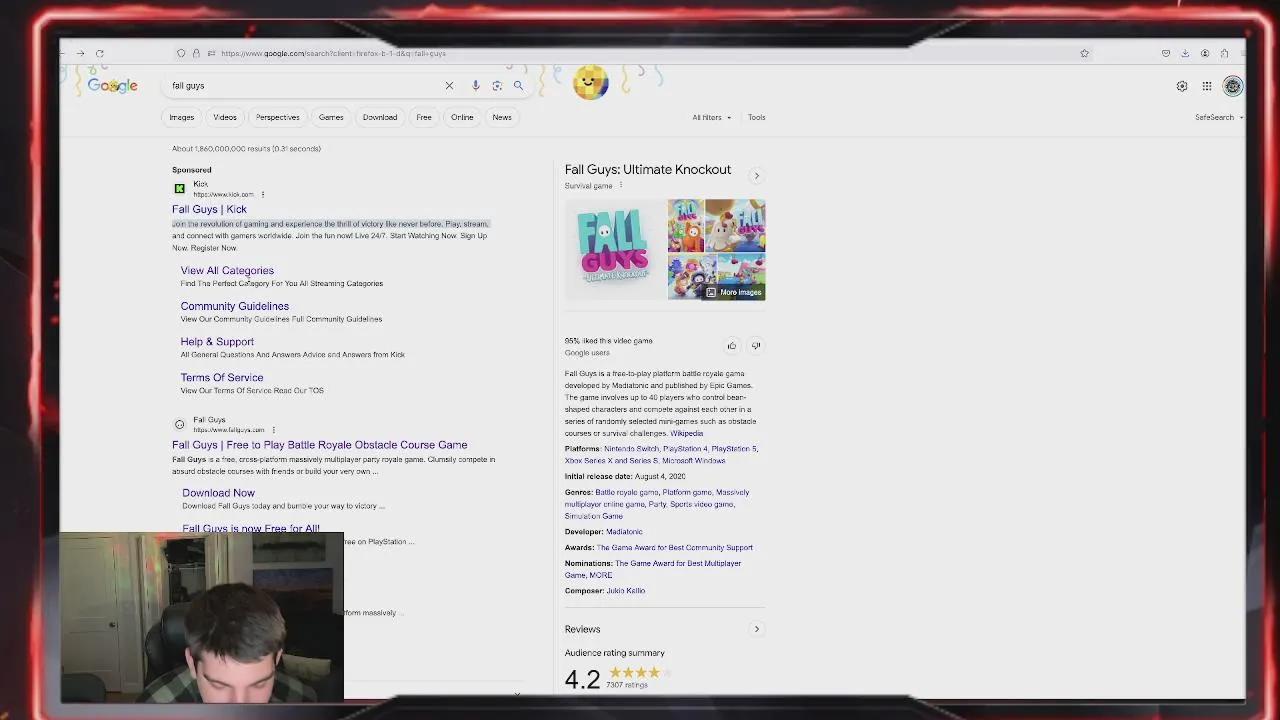Viewport: 1280px width, 720px height.
Task: Click the padlock site security icon
Action: click(196, 53)
